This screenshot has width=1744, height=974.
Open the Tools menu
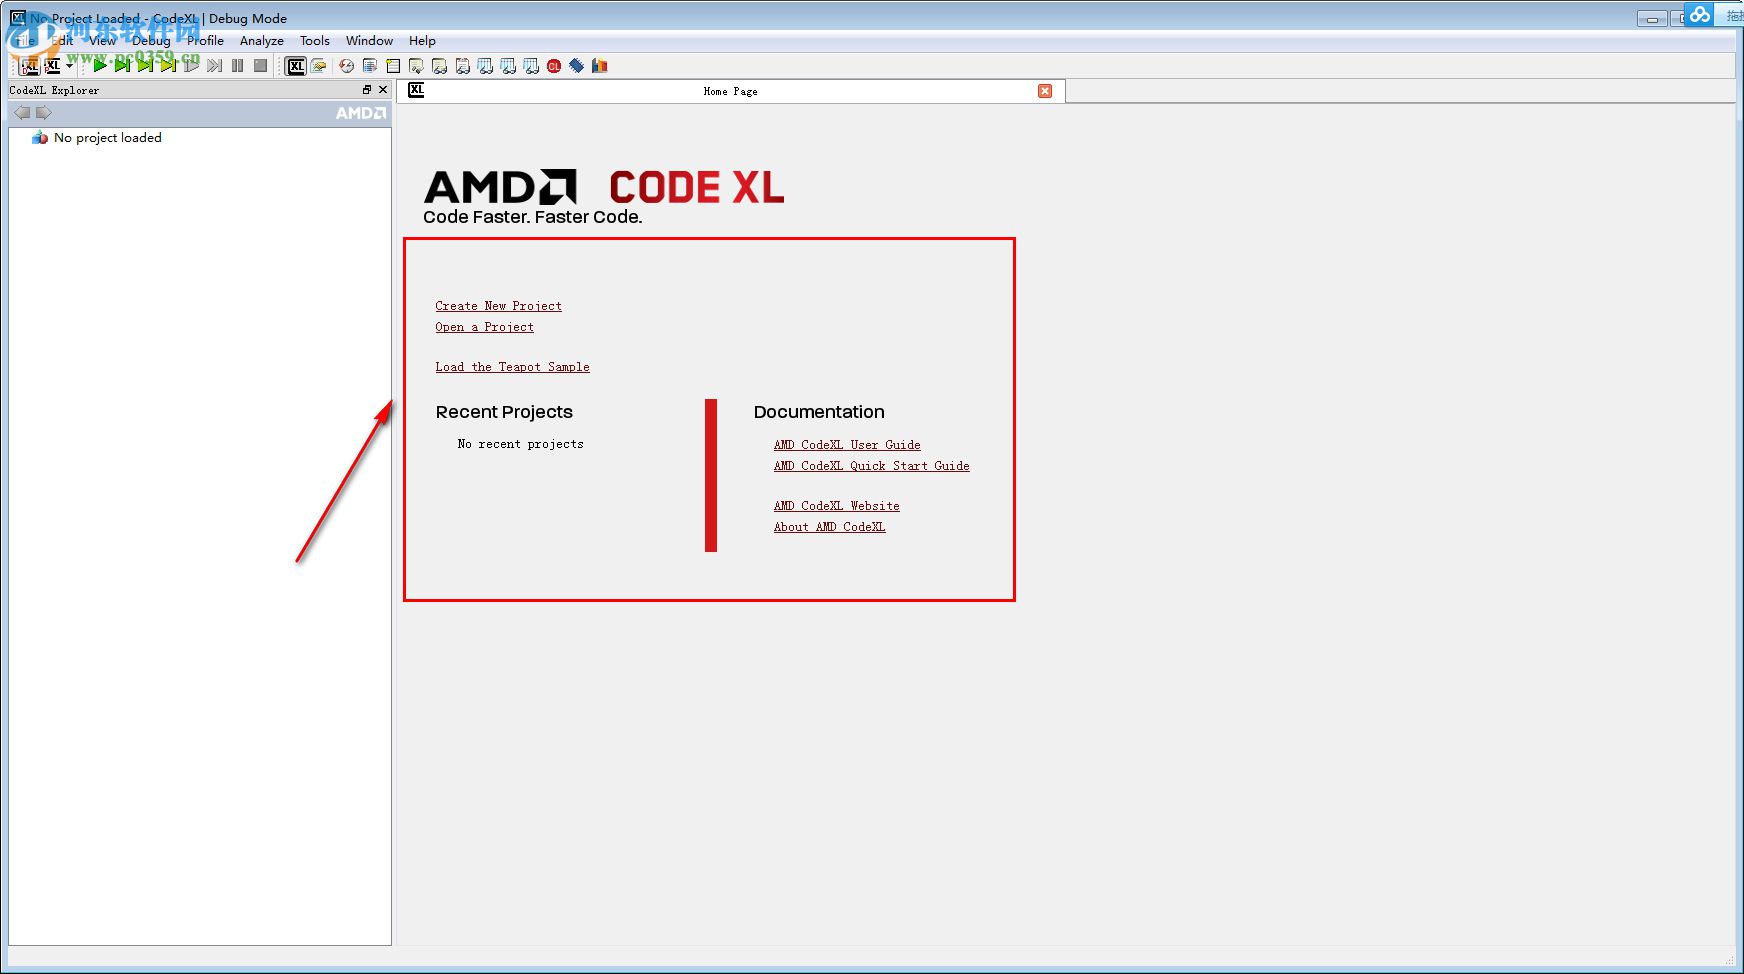click(315, 41)
